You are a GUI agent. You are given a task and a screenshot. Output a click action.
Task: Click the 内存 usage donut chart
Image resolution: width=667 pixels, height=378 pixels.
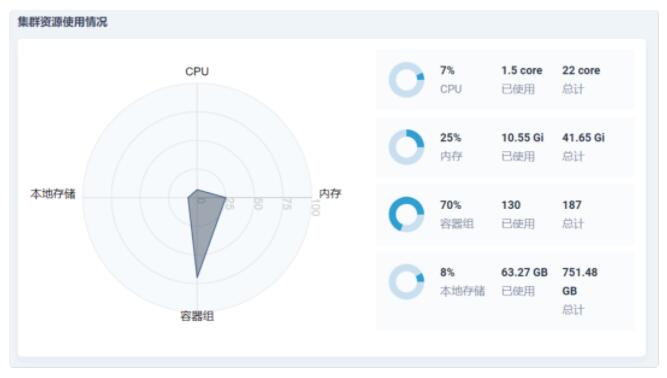(x=406, y=147)
